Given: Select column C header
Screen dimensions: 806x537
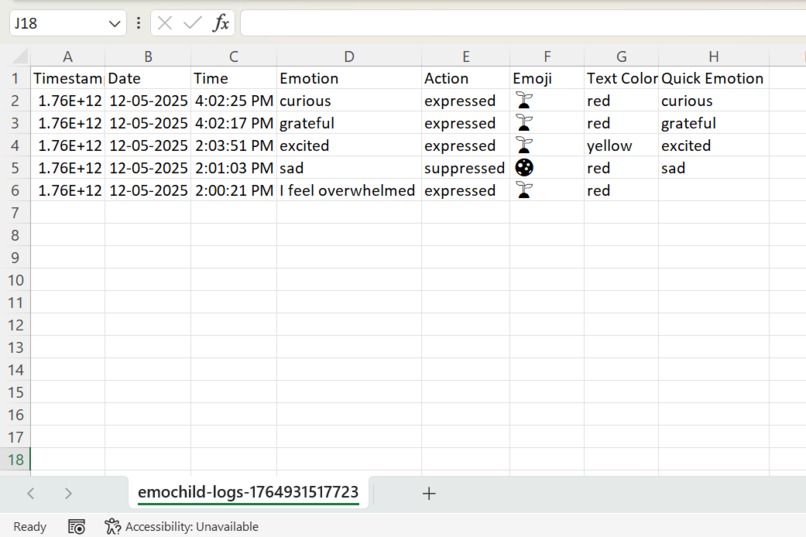Looking at the screenshot, I should click(233, 57).
